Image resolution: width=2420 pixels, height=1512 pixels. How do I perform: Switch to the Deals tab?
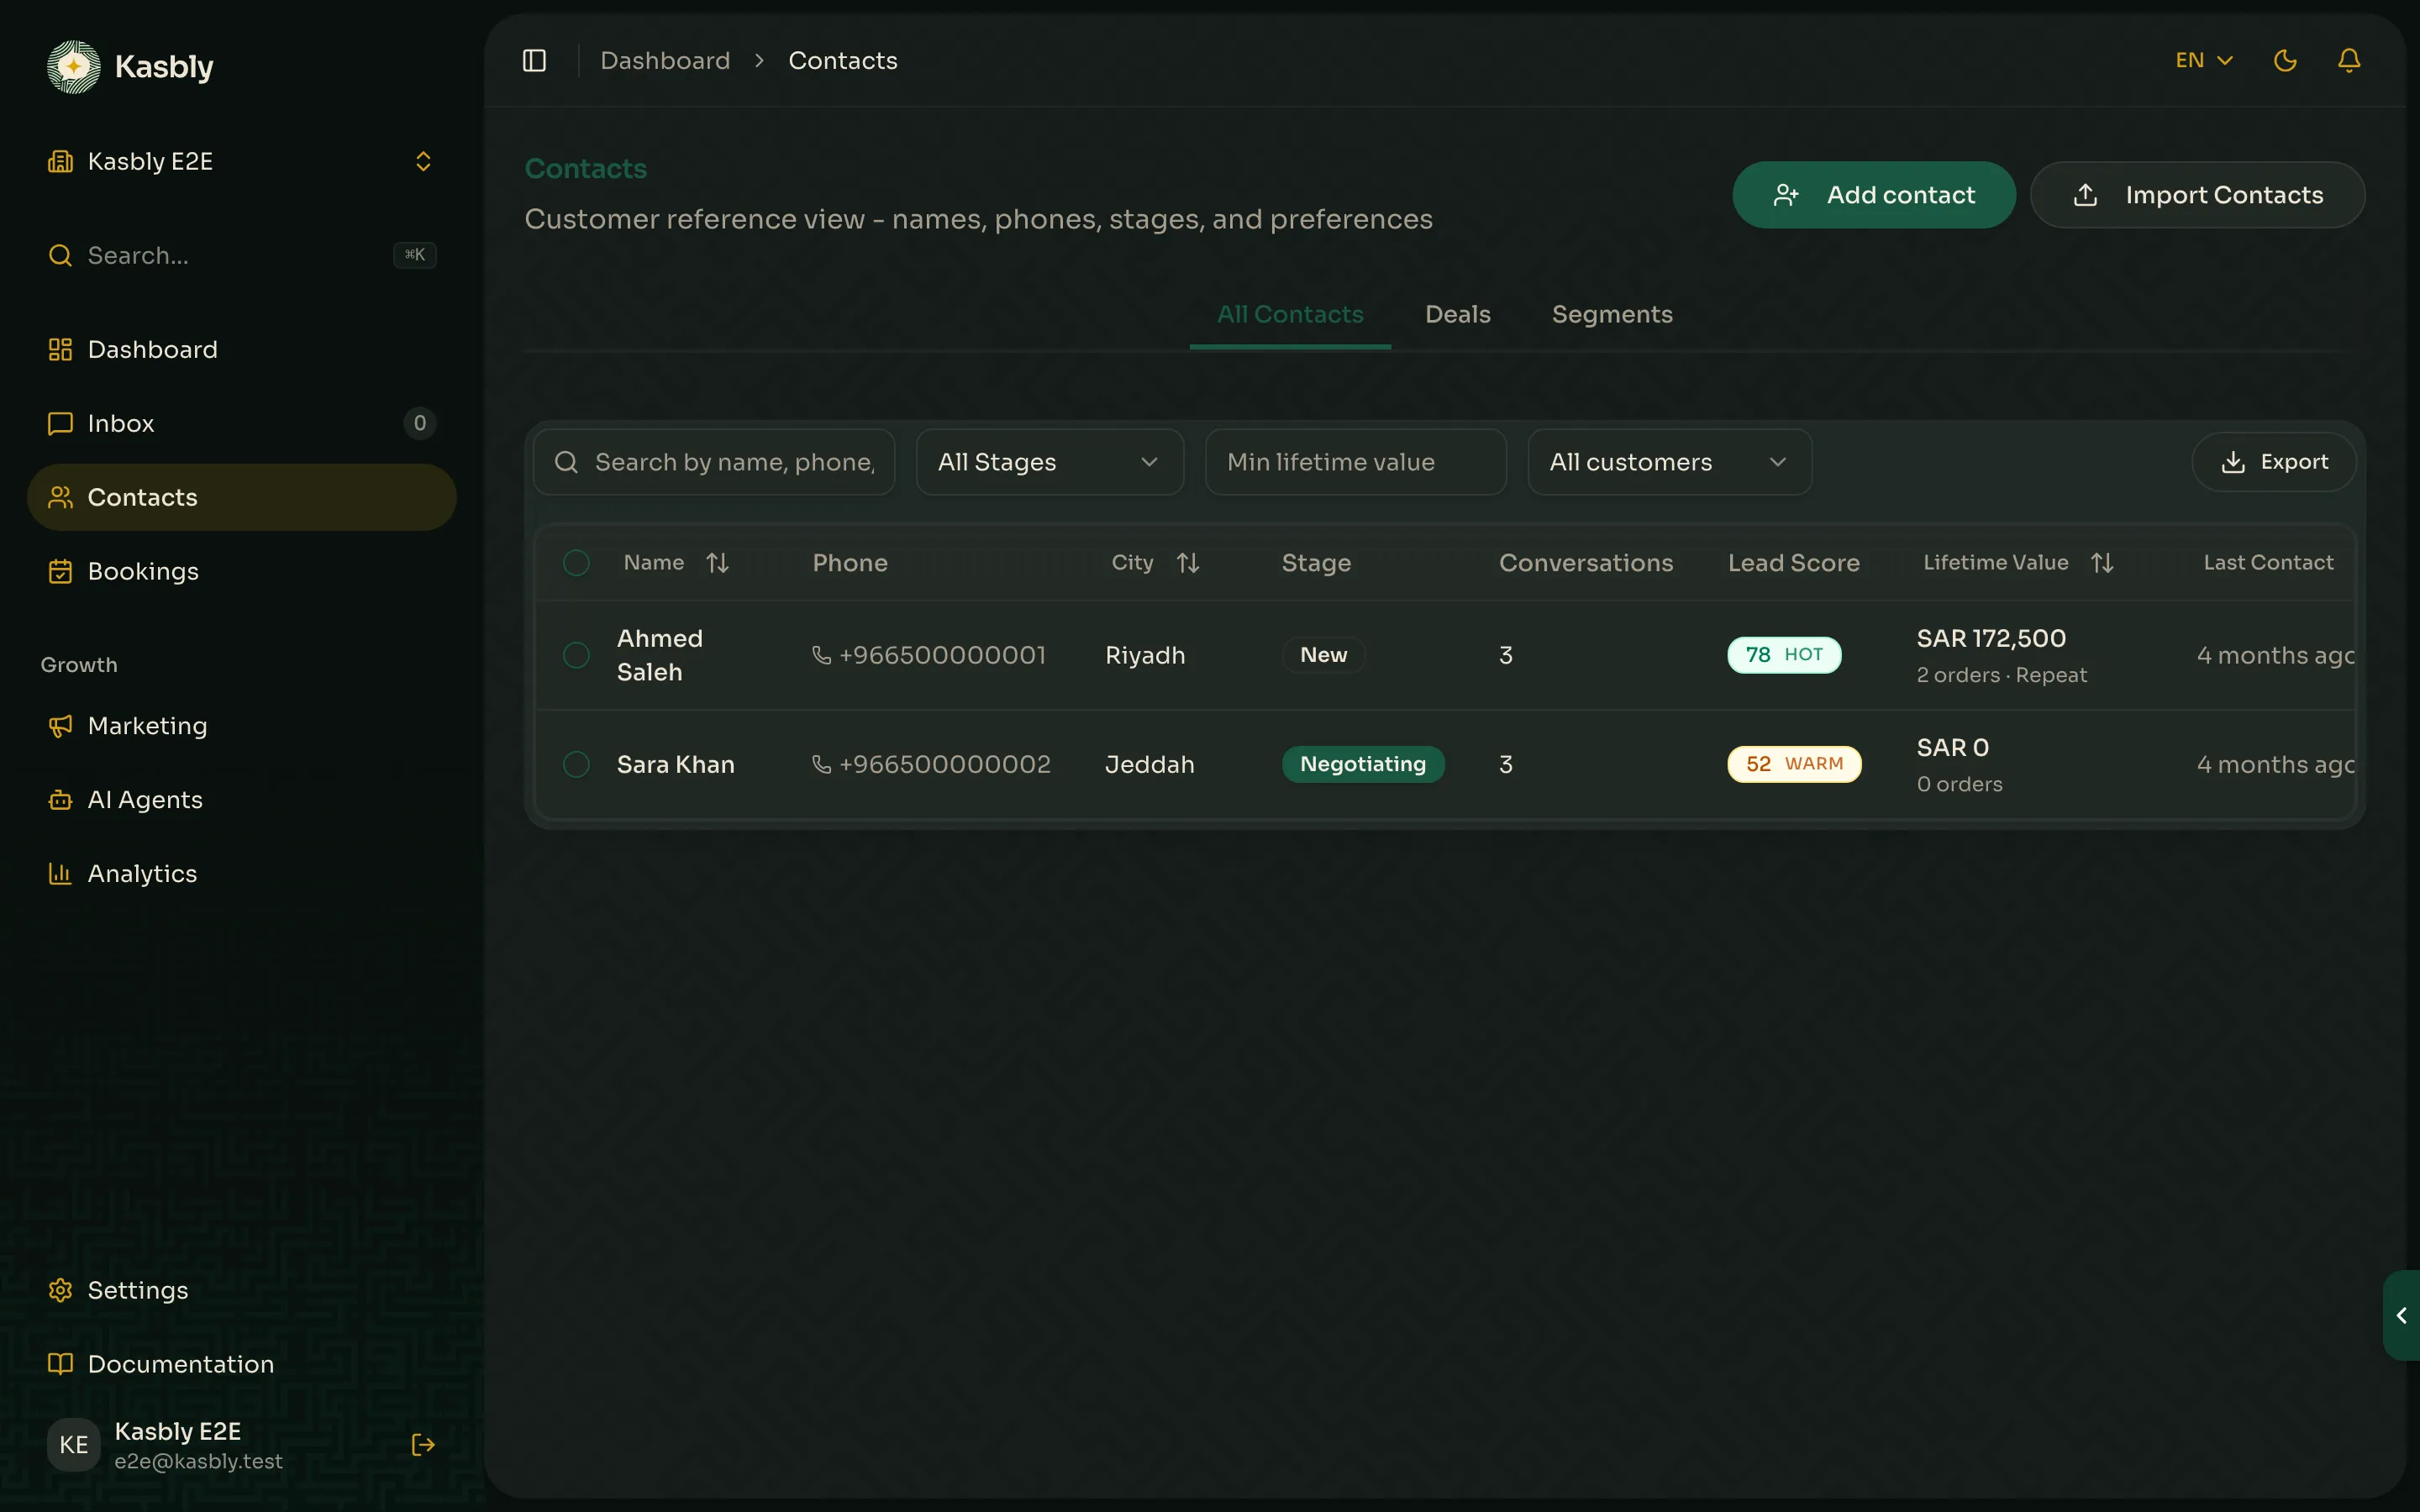coord(1457,314)
